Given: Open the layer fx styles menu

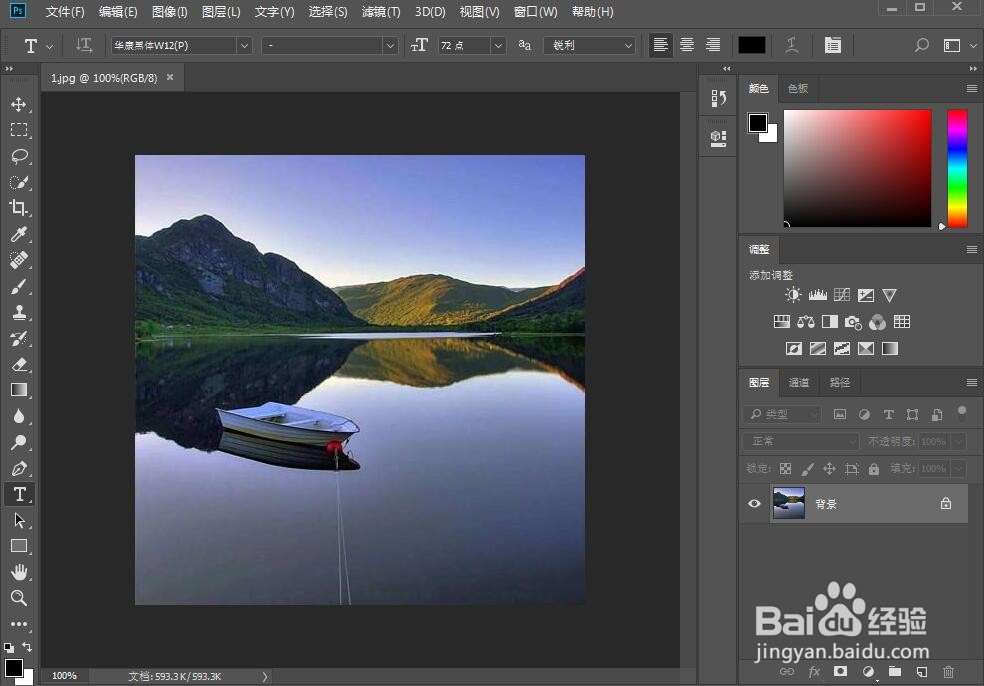Looking at the screenshot, I should point(815,672).
